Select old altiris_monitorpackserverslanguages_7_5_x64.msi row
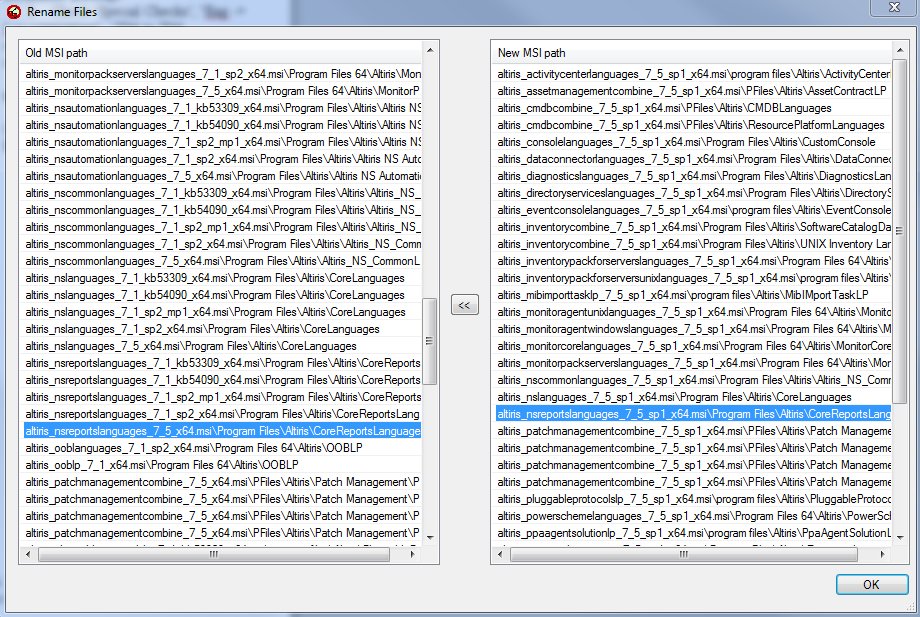The width and height of the screenshot is (920, 617). point(222,91)
